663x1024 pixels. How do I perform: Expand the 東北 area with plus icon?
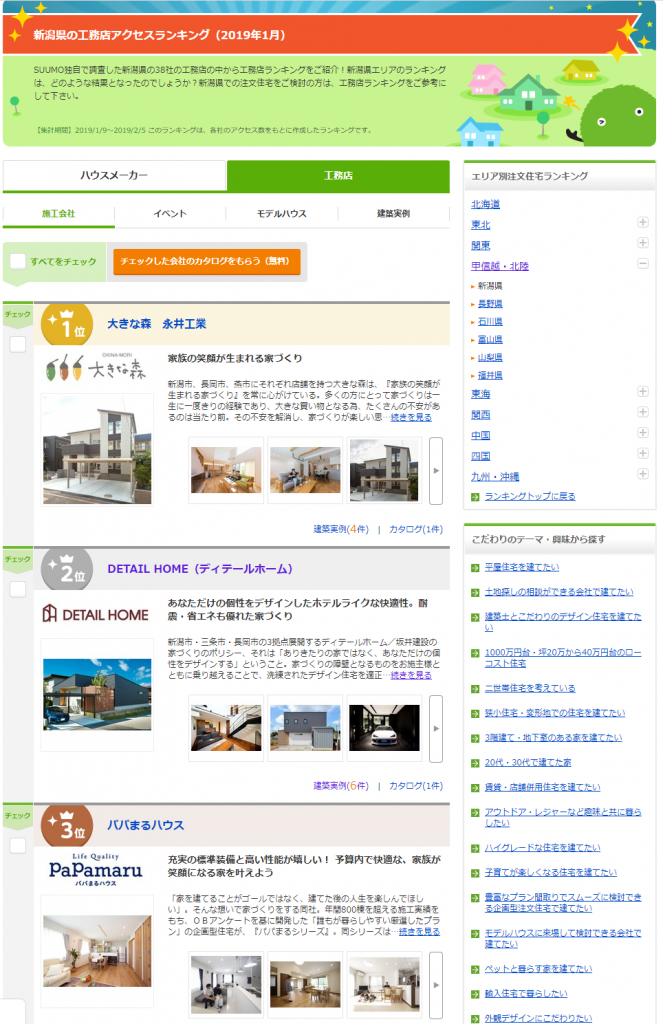point(643,225)
